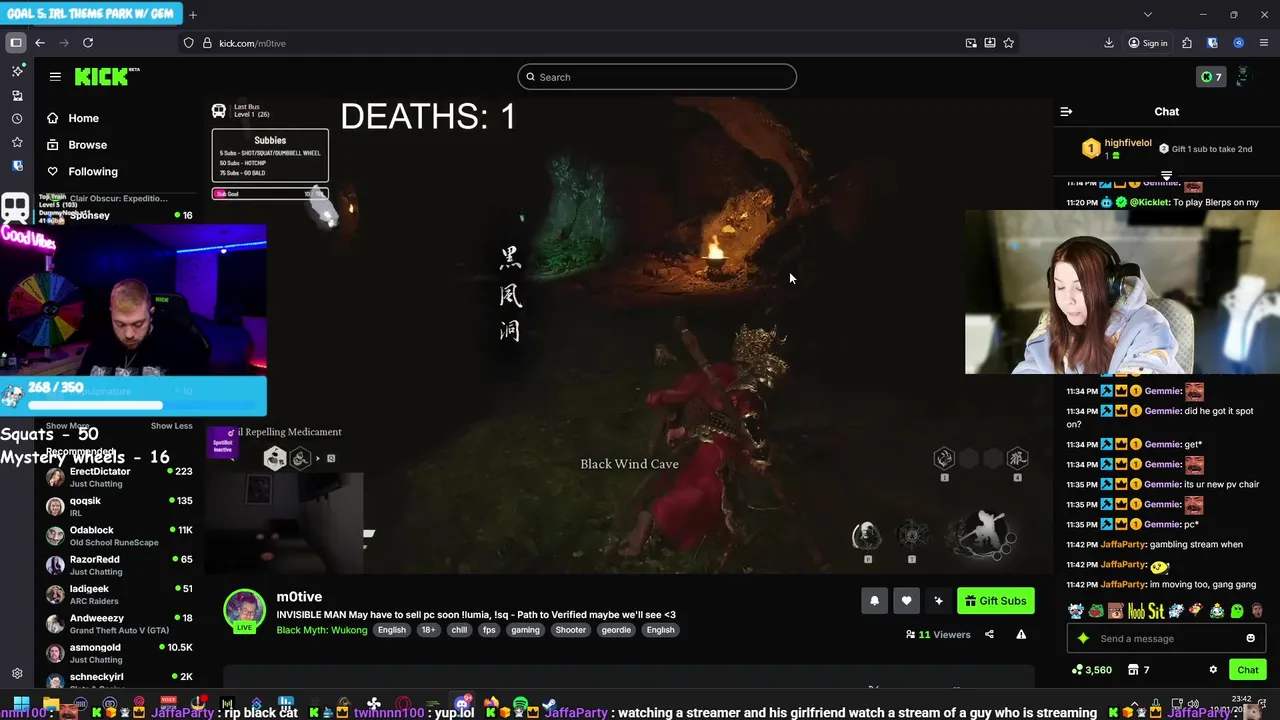Open ladigeek ARC Raiders channel
Screen dimensions: 1280x720
119,594
